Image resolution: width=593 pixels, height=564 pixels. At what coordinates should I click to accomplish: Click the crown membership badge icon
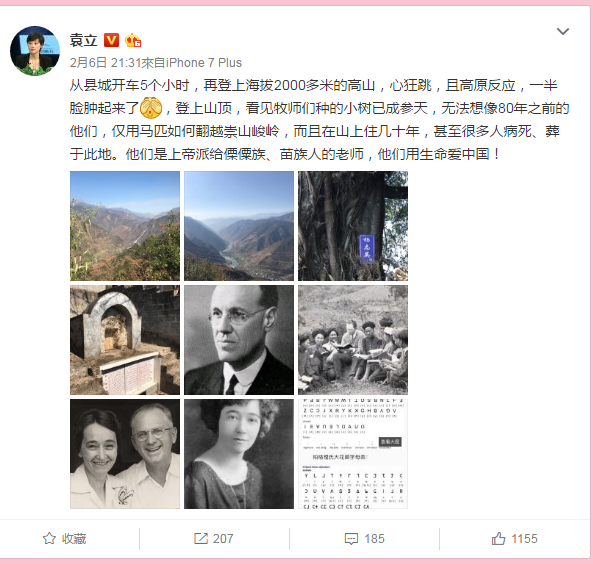point(133,40)
